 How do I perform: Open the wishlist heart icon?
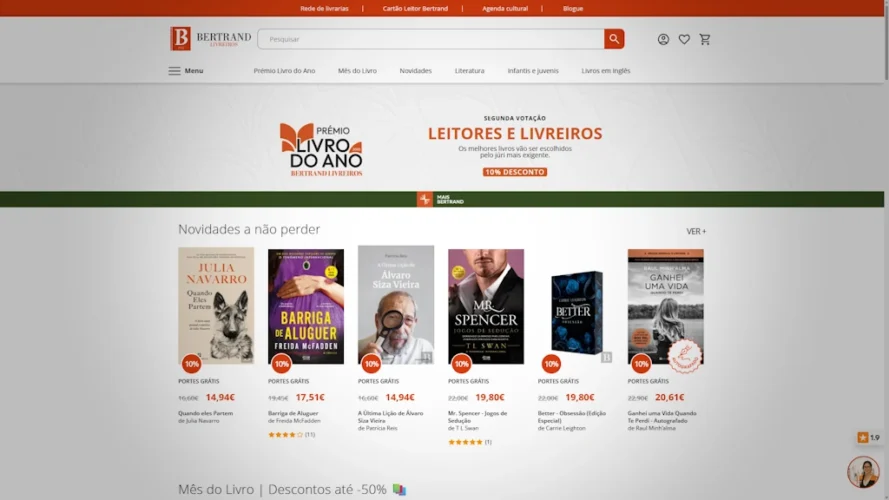[x=684, y=39]
